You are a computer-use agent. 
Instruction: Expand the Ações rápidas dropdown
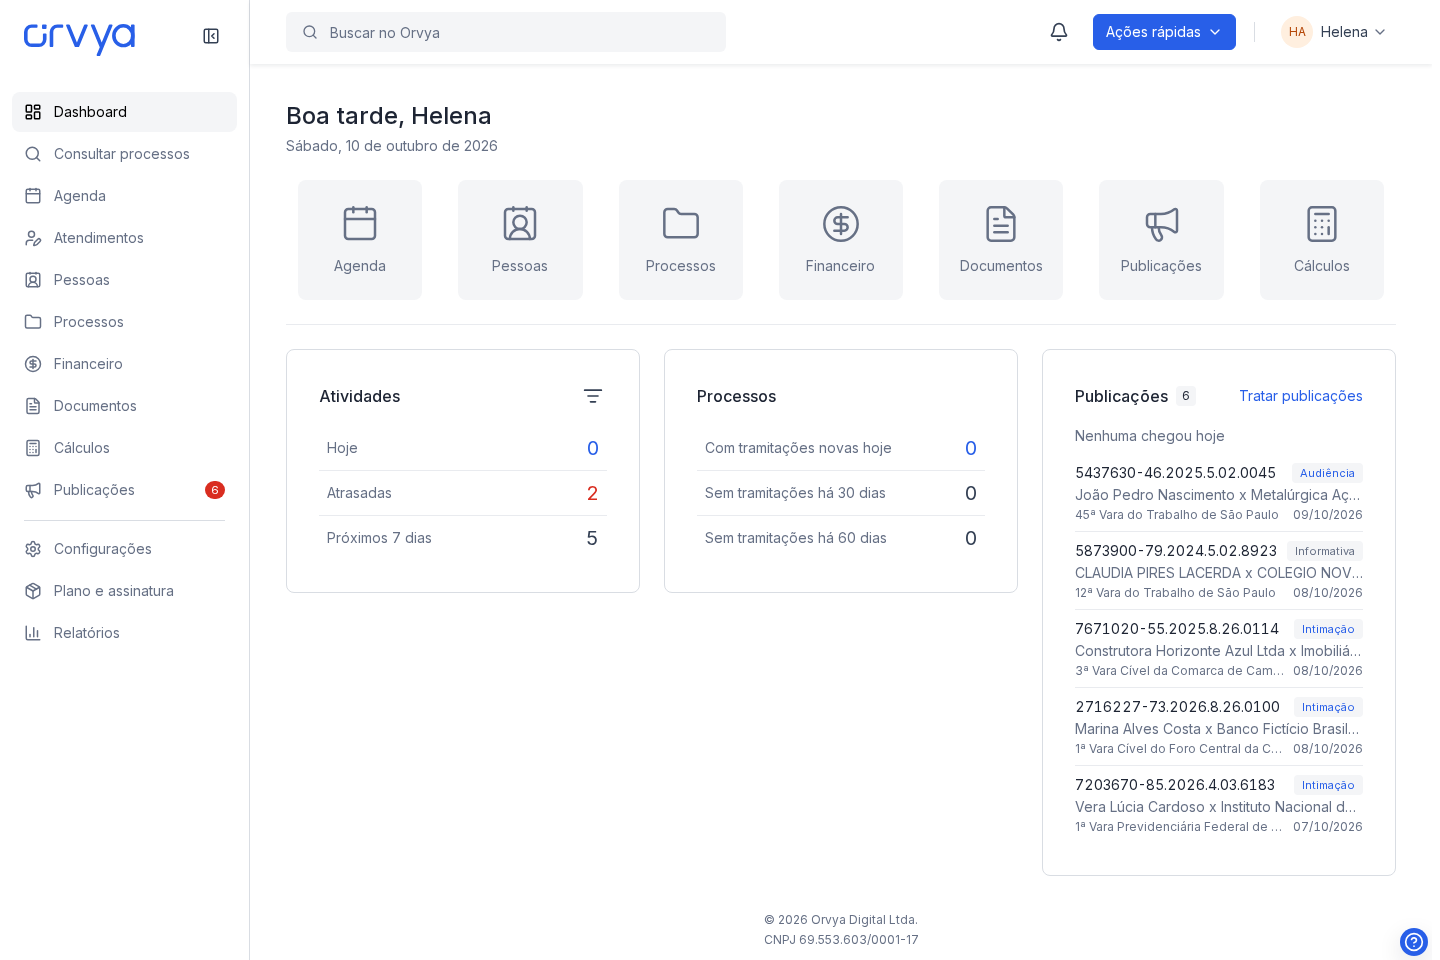point(1164,32)
